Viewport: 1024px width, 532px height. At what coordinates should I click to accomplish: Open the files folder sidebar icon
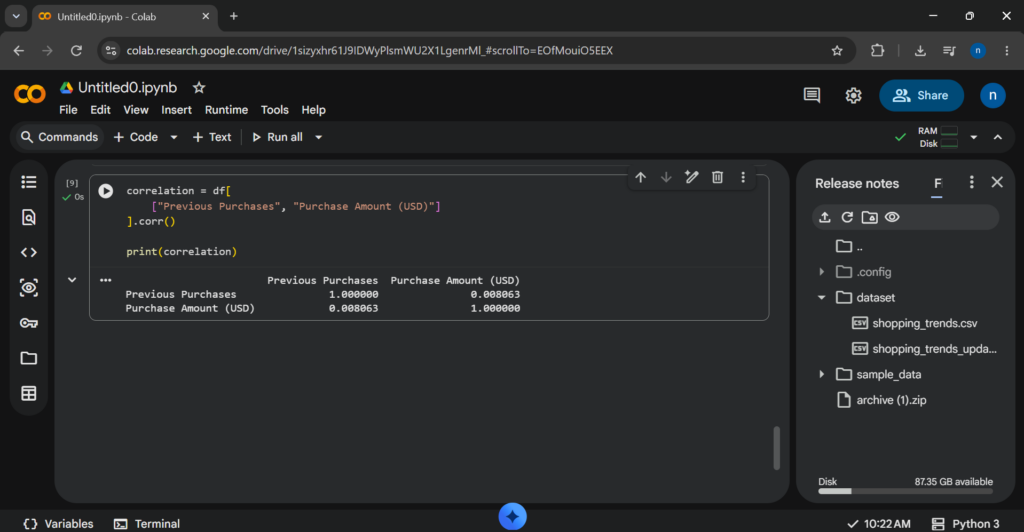tap(29, 358)
